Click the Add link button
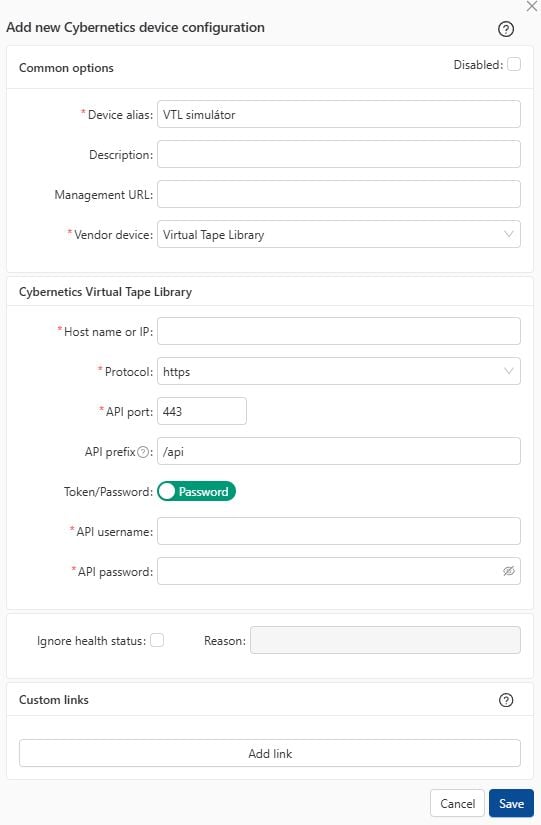Screen dimensions: 541x825 (x=270, y=753)
